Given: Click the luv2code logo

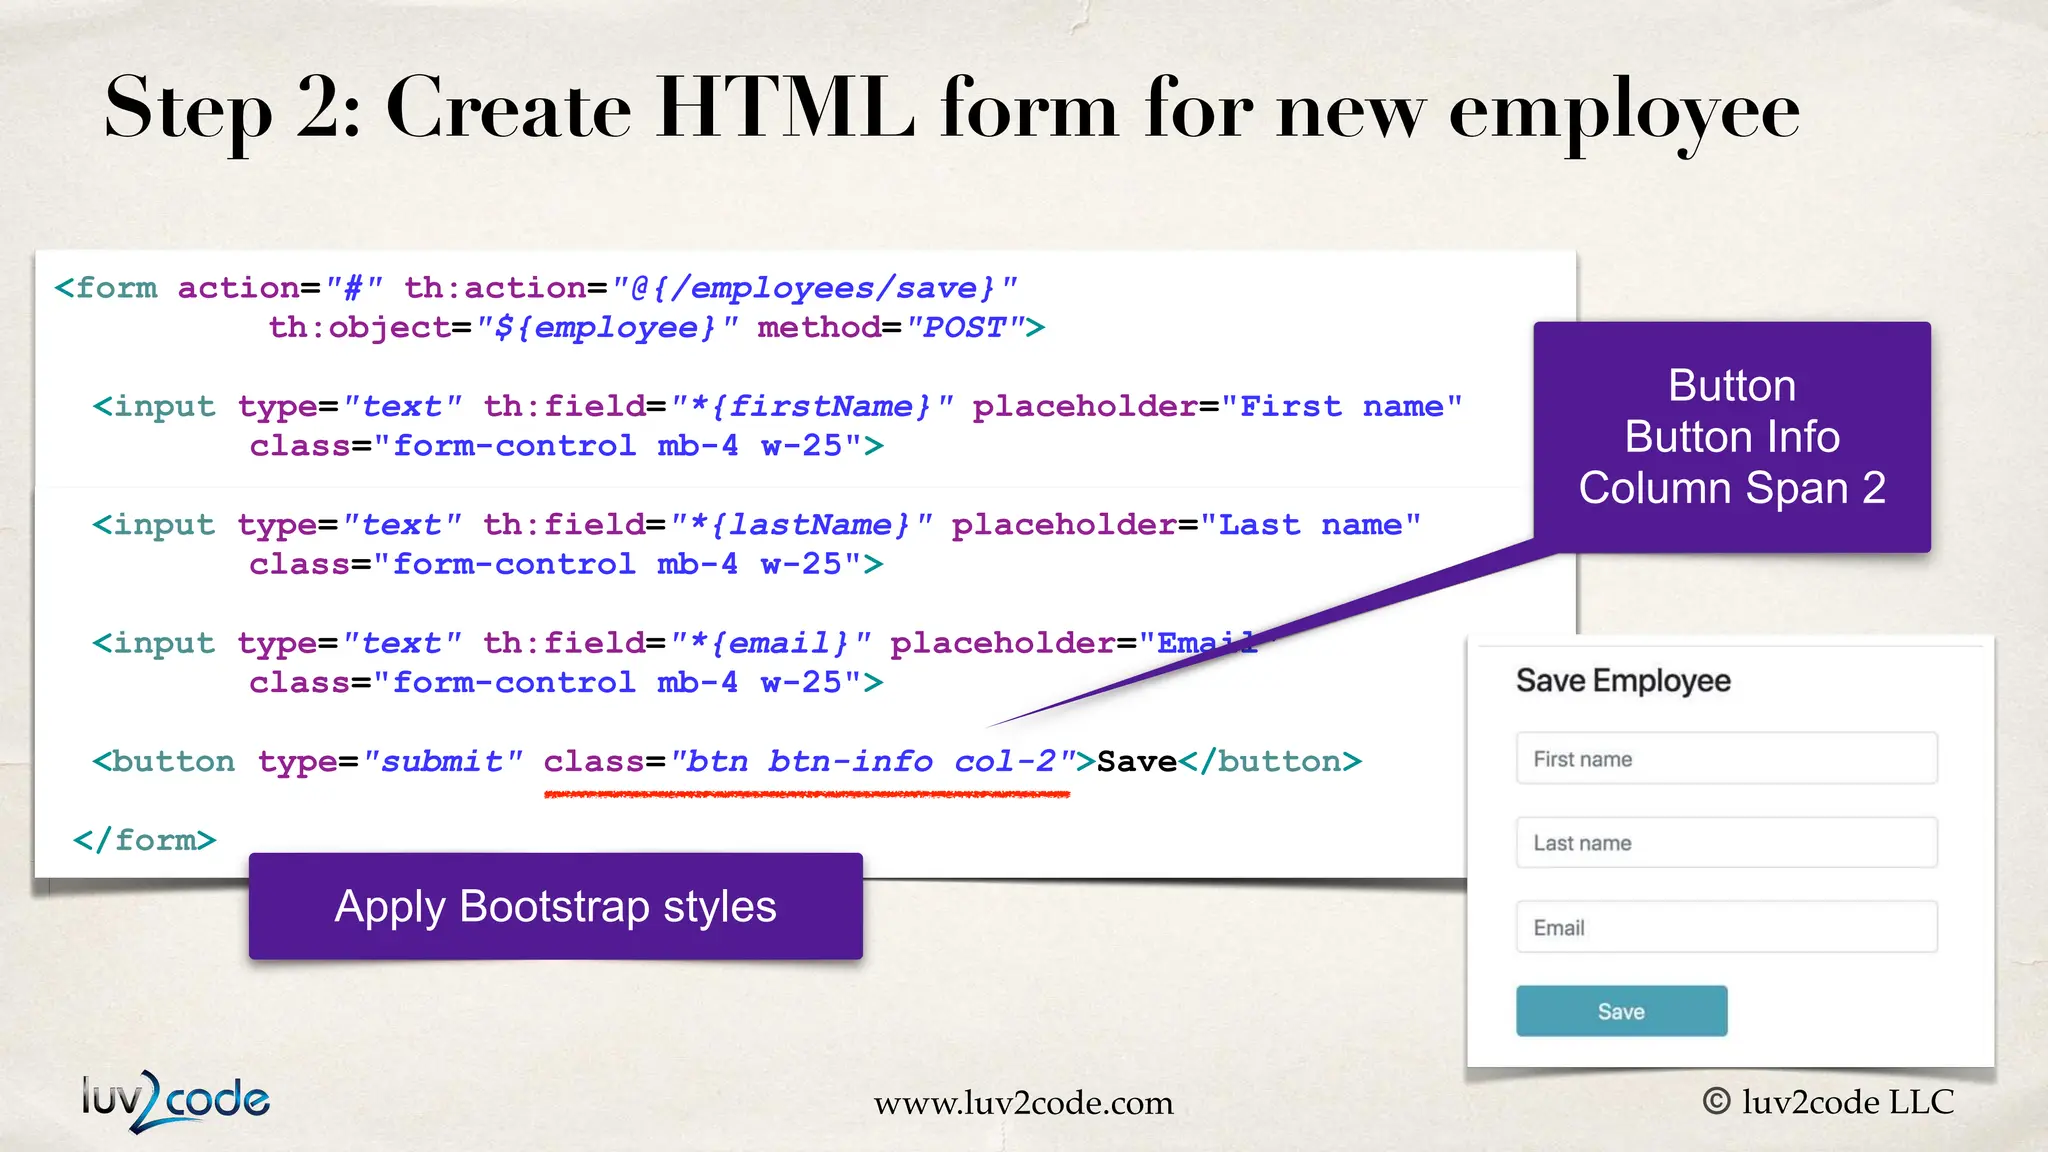Looking at the screenshot, I should tap(176, 1100).
